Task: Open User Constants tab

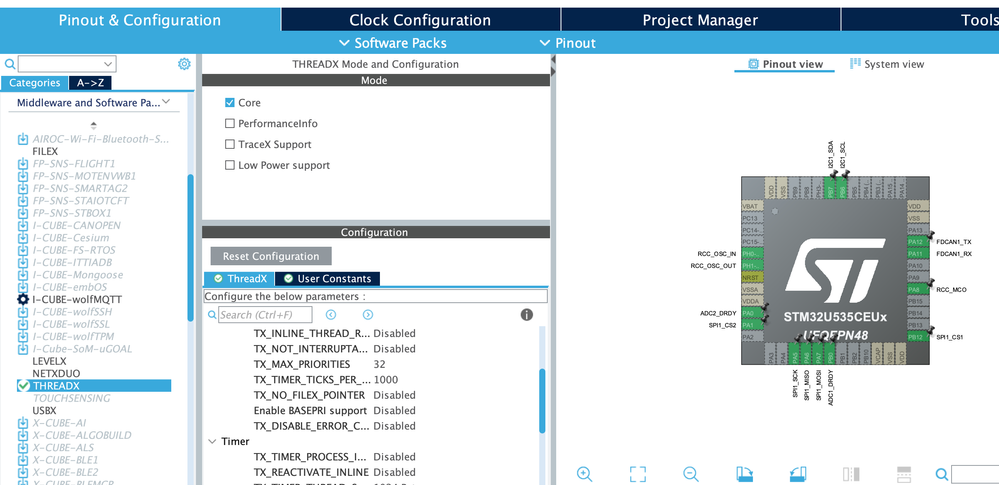Action: [327, 279]
